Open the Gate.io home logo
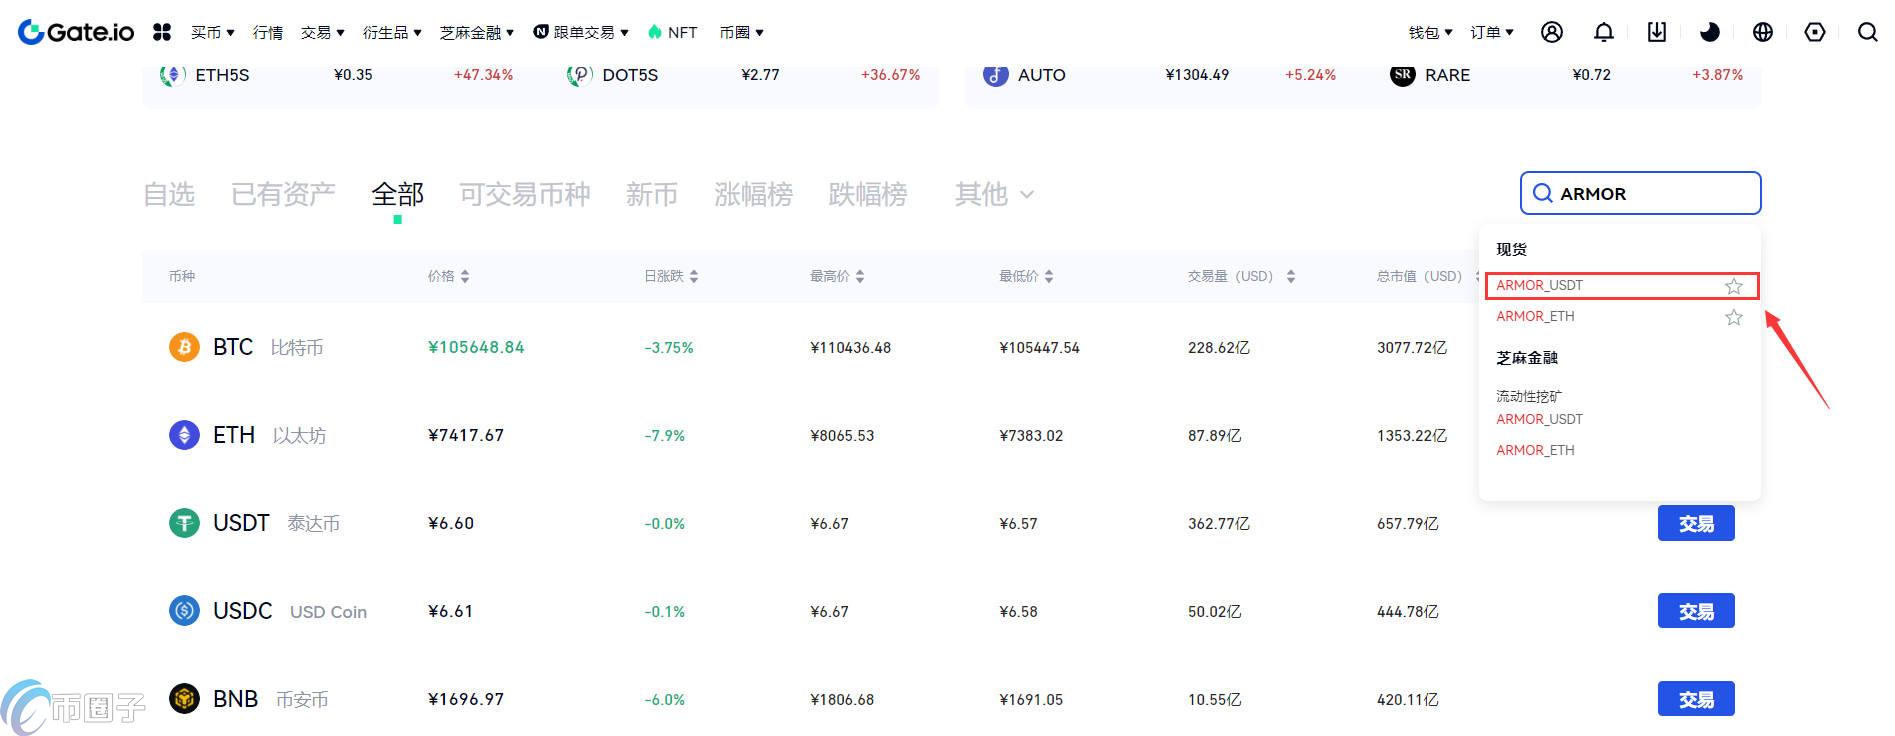The height and width of the screenshot is (736, 1895). (76, 32)
